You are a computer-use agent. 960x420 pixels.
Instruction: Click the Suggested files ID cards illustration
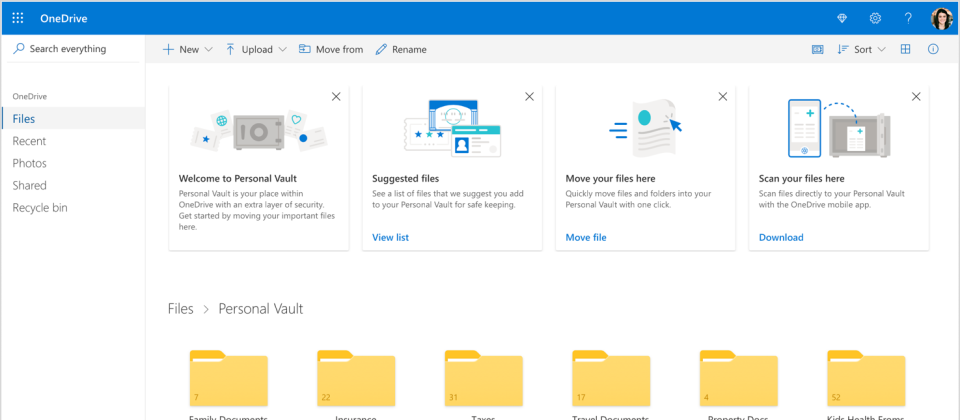pos(452,129)
